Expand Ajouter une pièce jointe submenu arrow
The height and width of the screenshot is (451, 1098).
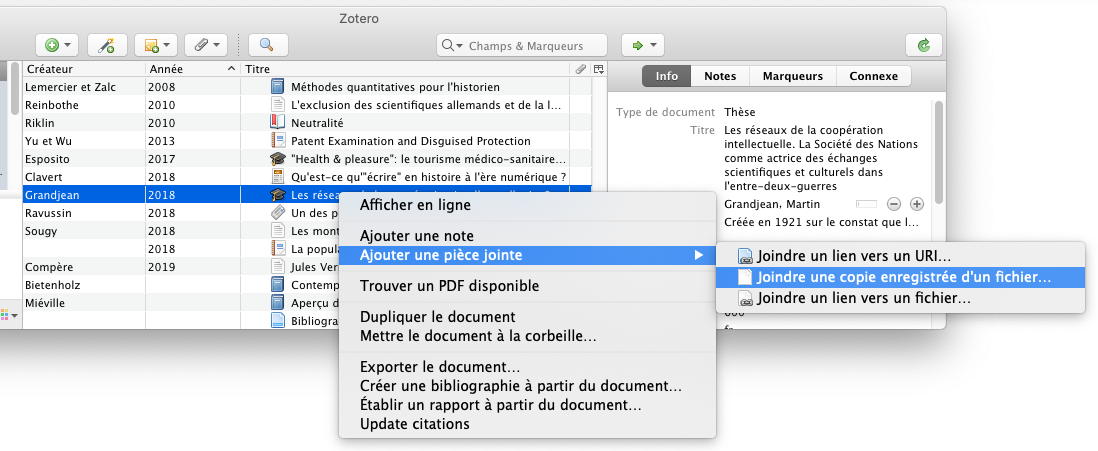[x=698, y=256]
